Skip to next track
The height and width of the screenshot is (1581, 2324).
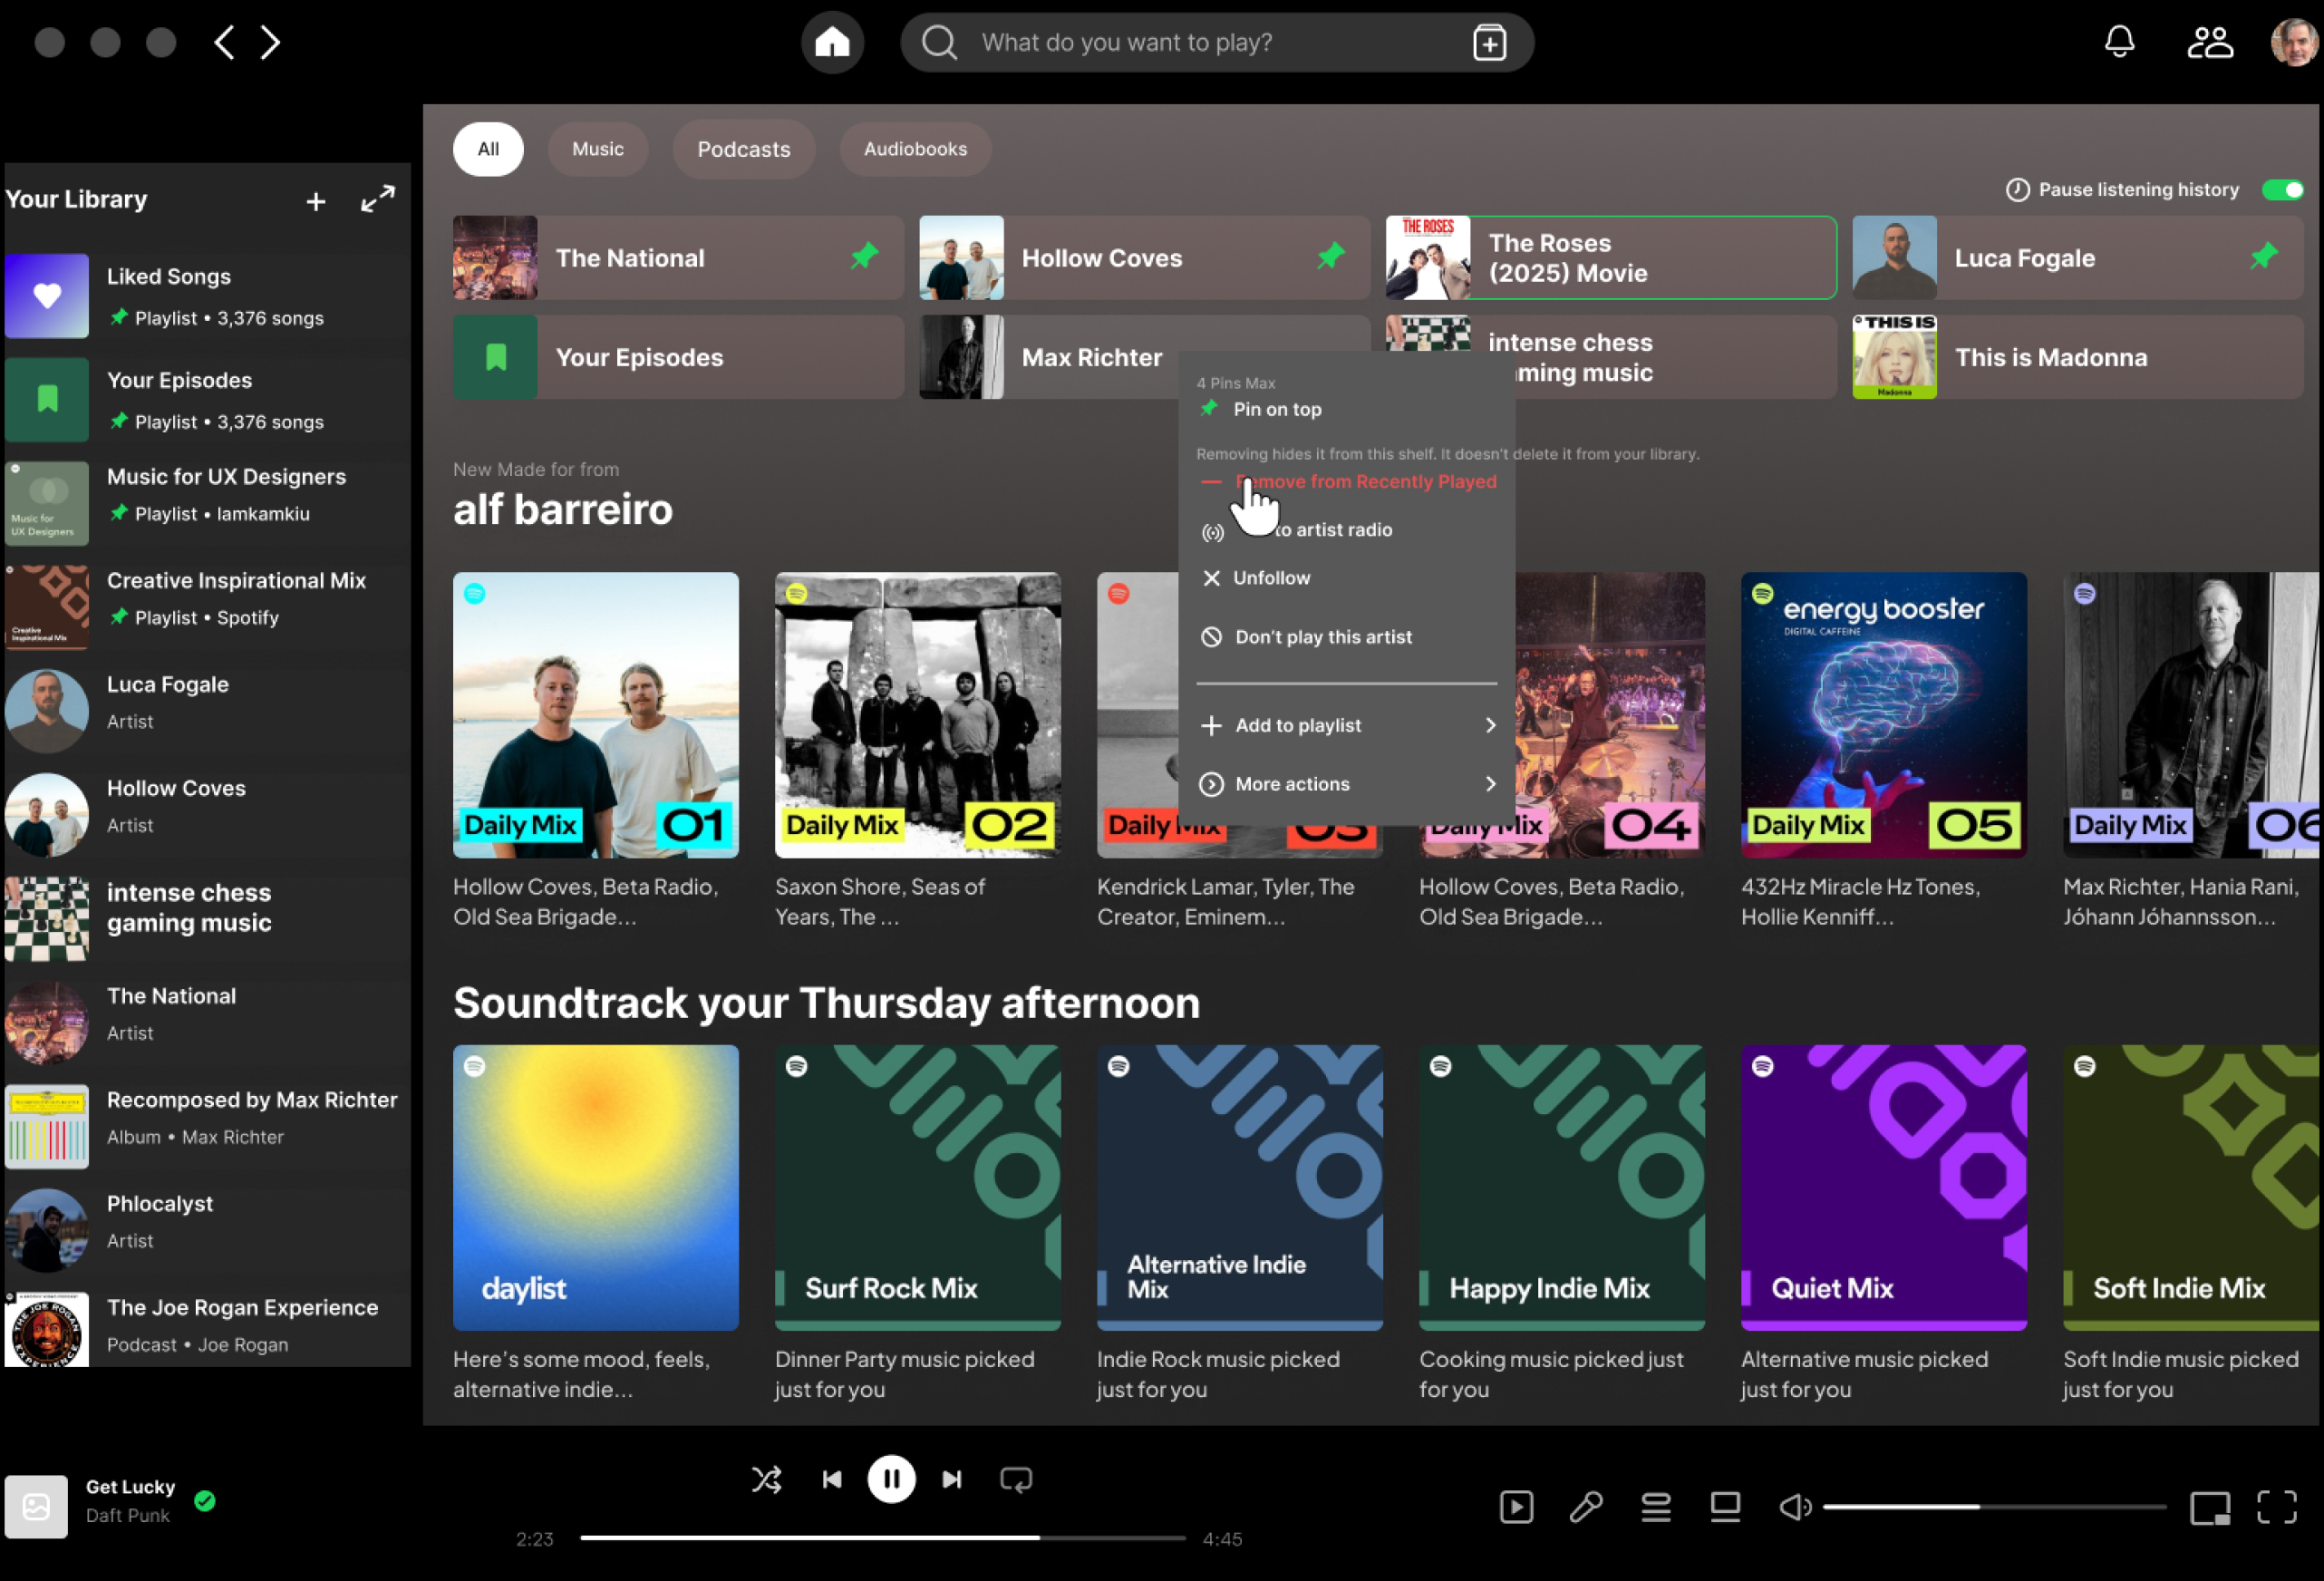952,1479
